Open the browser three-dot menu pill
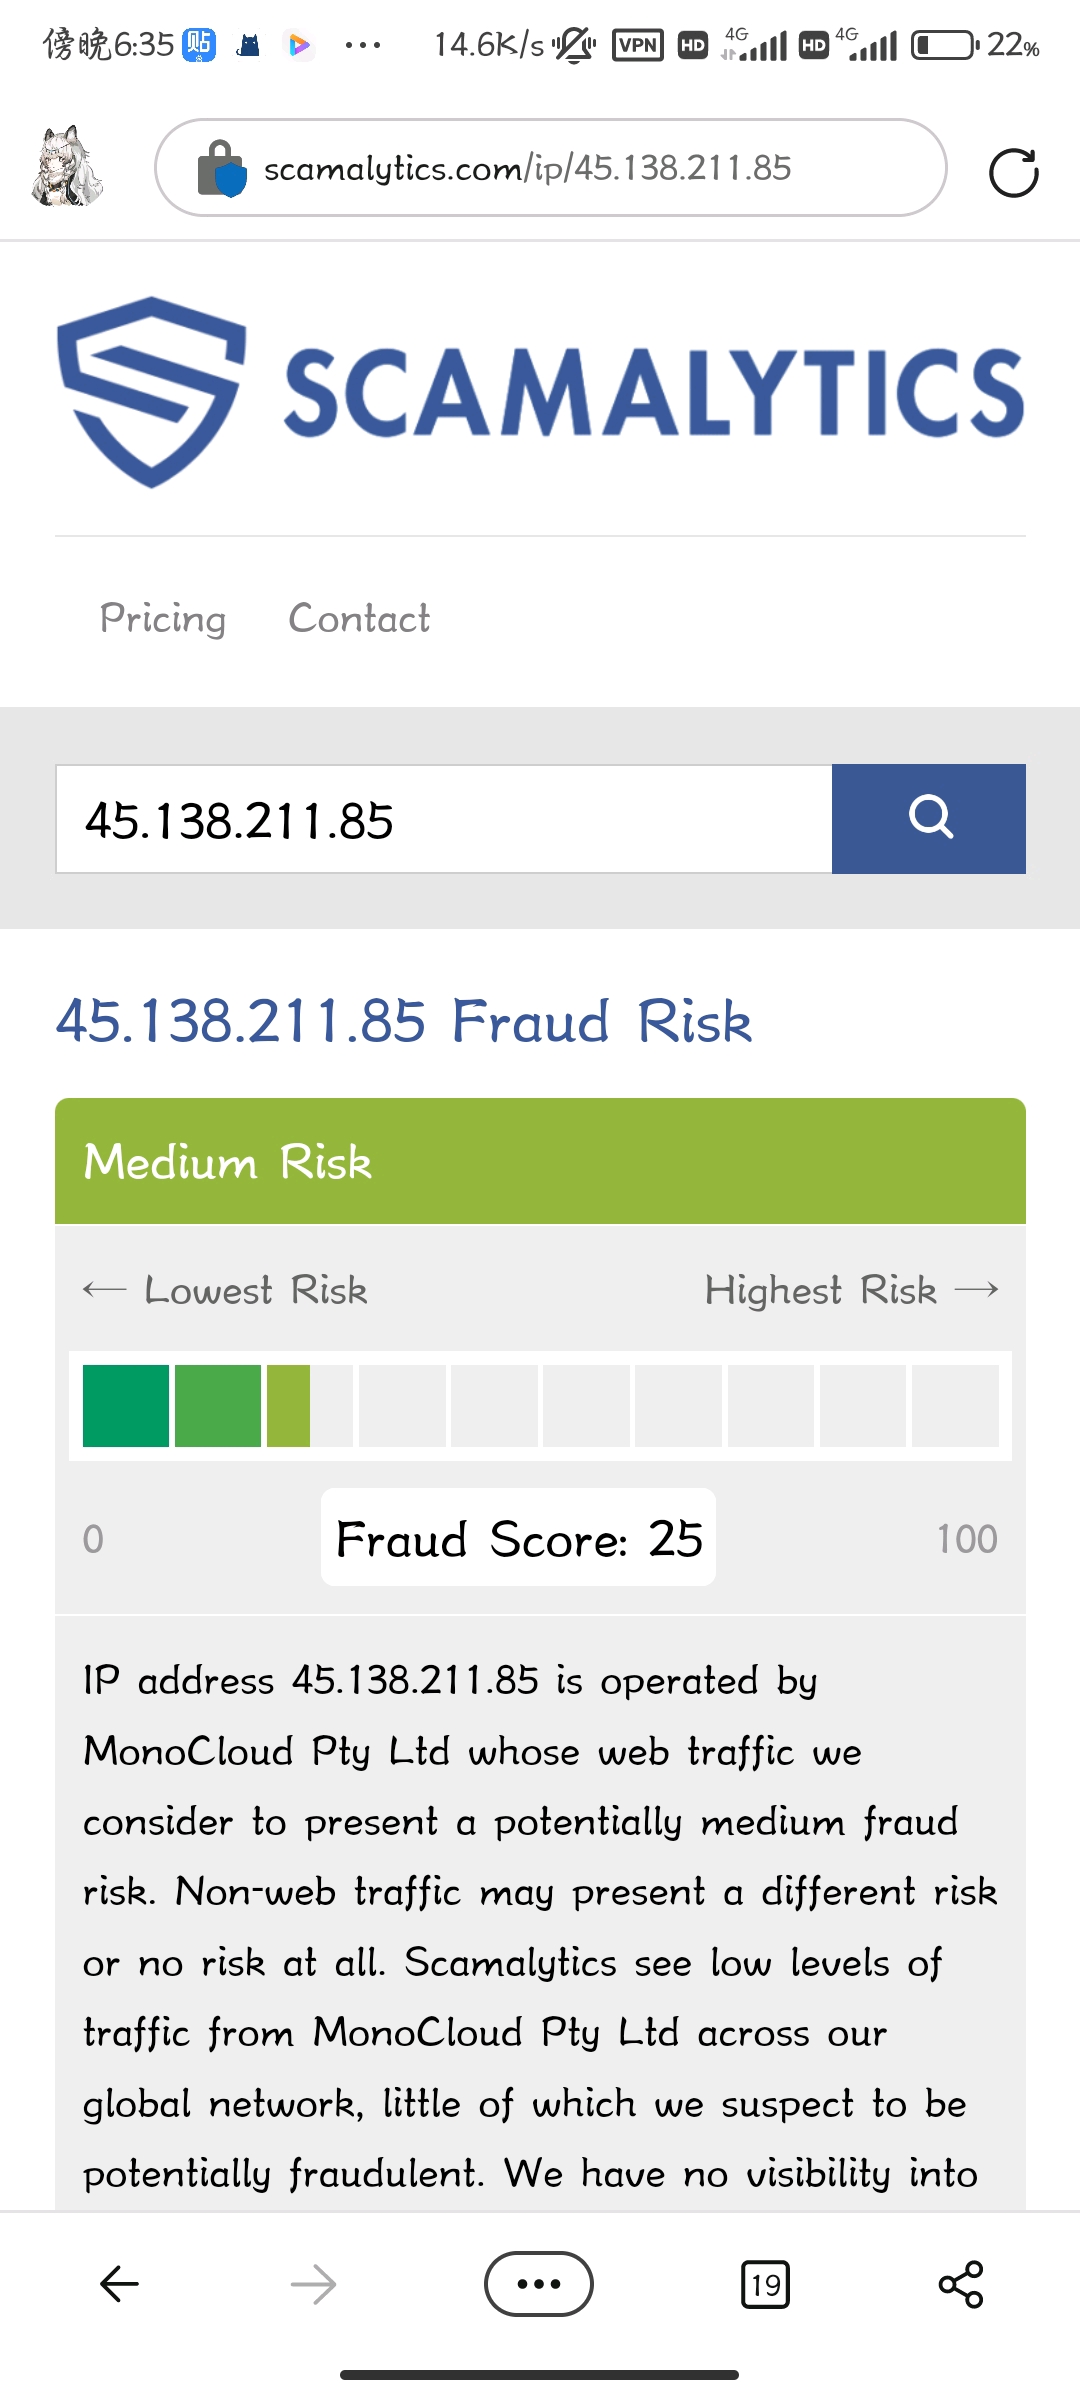Image resolution: width=1080 pixels, height=2400 pixels. [x=539, y=2284]
